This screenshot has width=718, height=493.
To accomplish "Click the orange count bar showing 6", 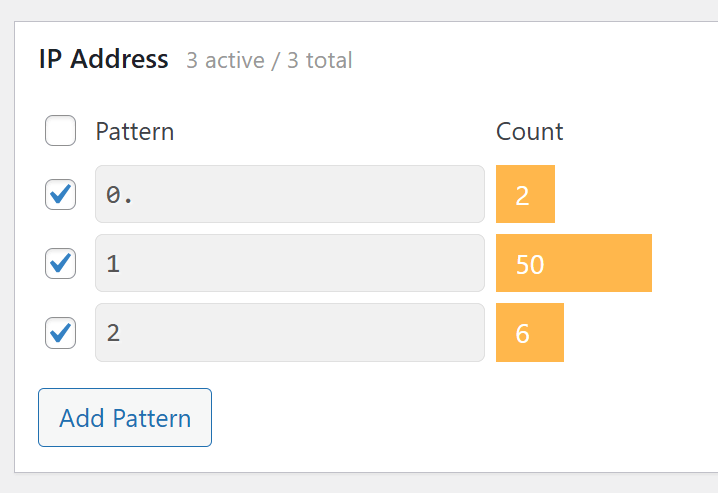I will 530,332.
